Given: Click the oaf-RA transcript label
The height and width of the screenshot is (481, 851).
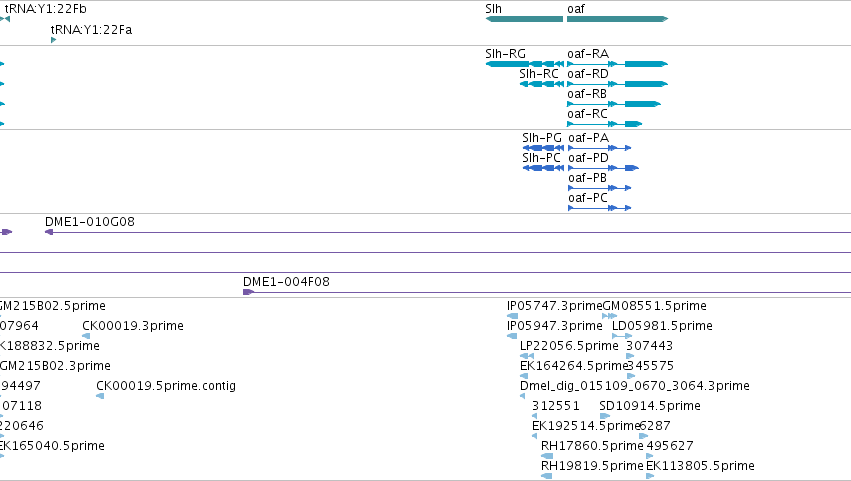Looking at the screenshot, I should (588, 54).
